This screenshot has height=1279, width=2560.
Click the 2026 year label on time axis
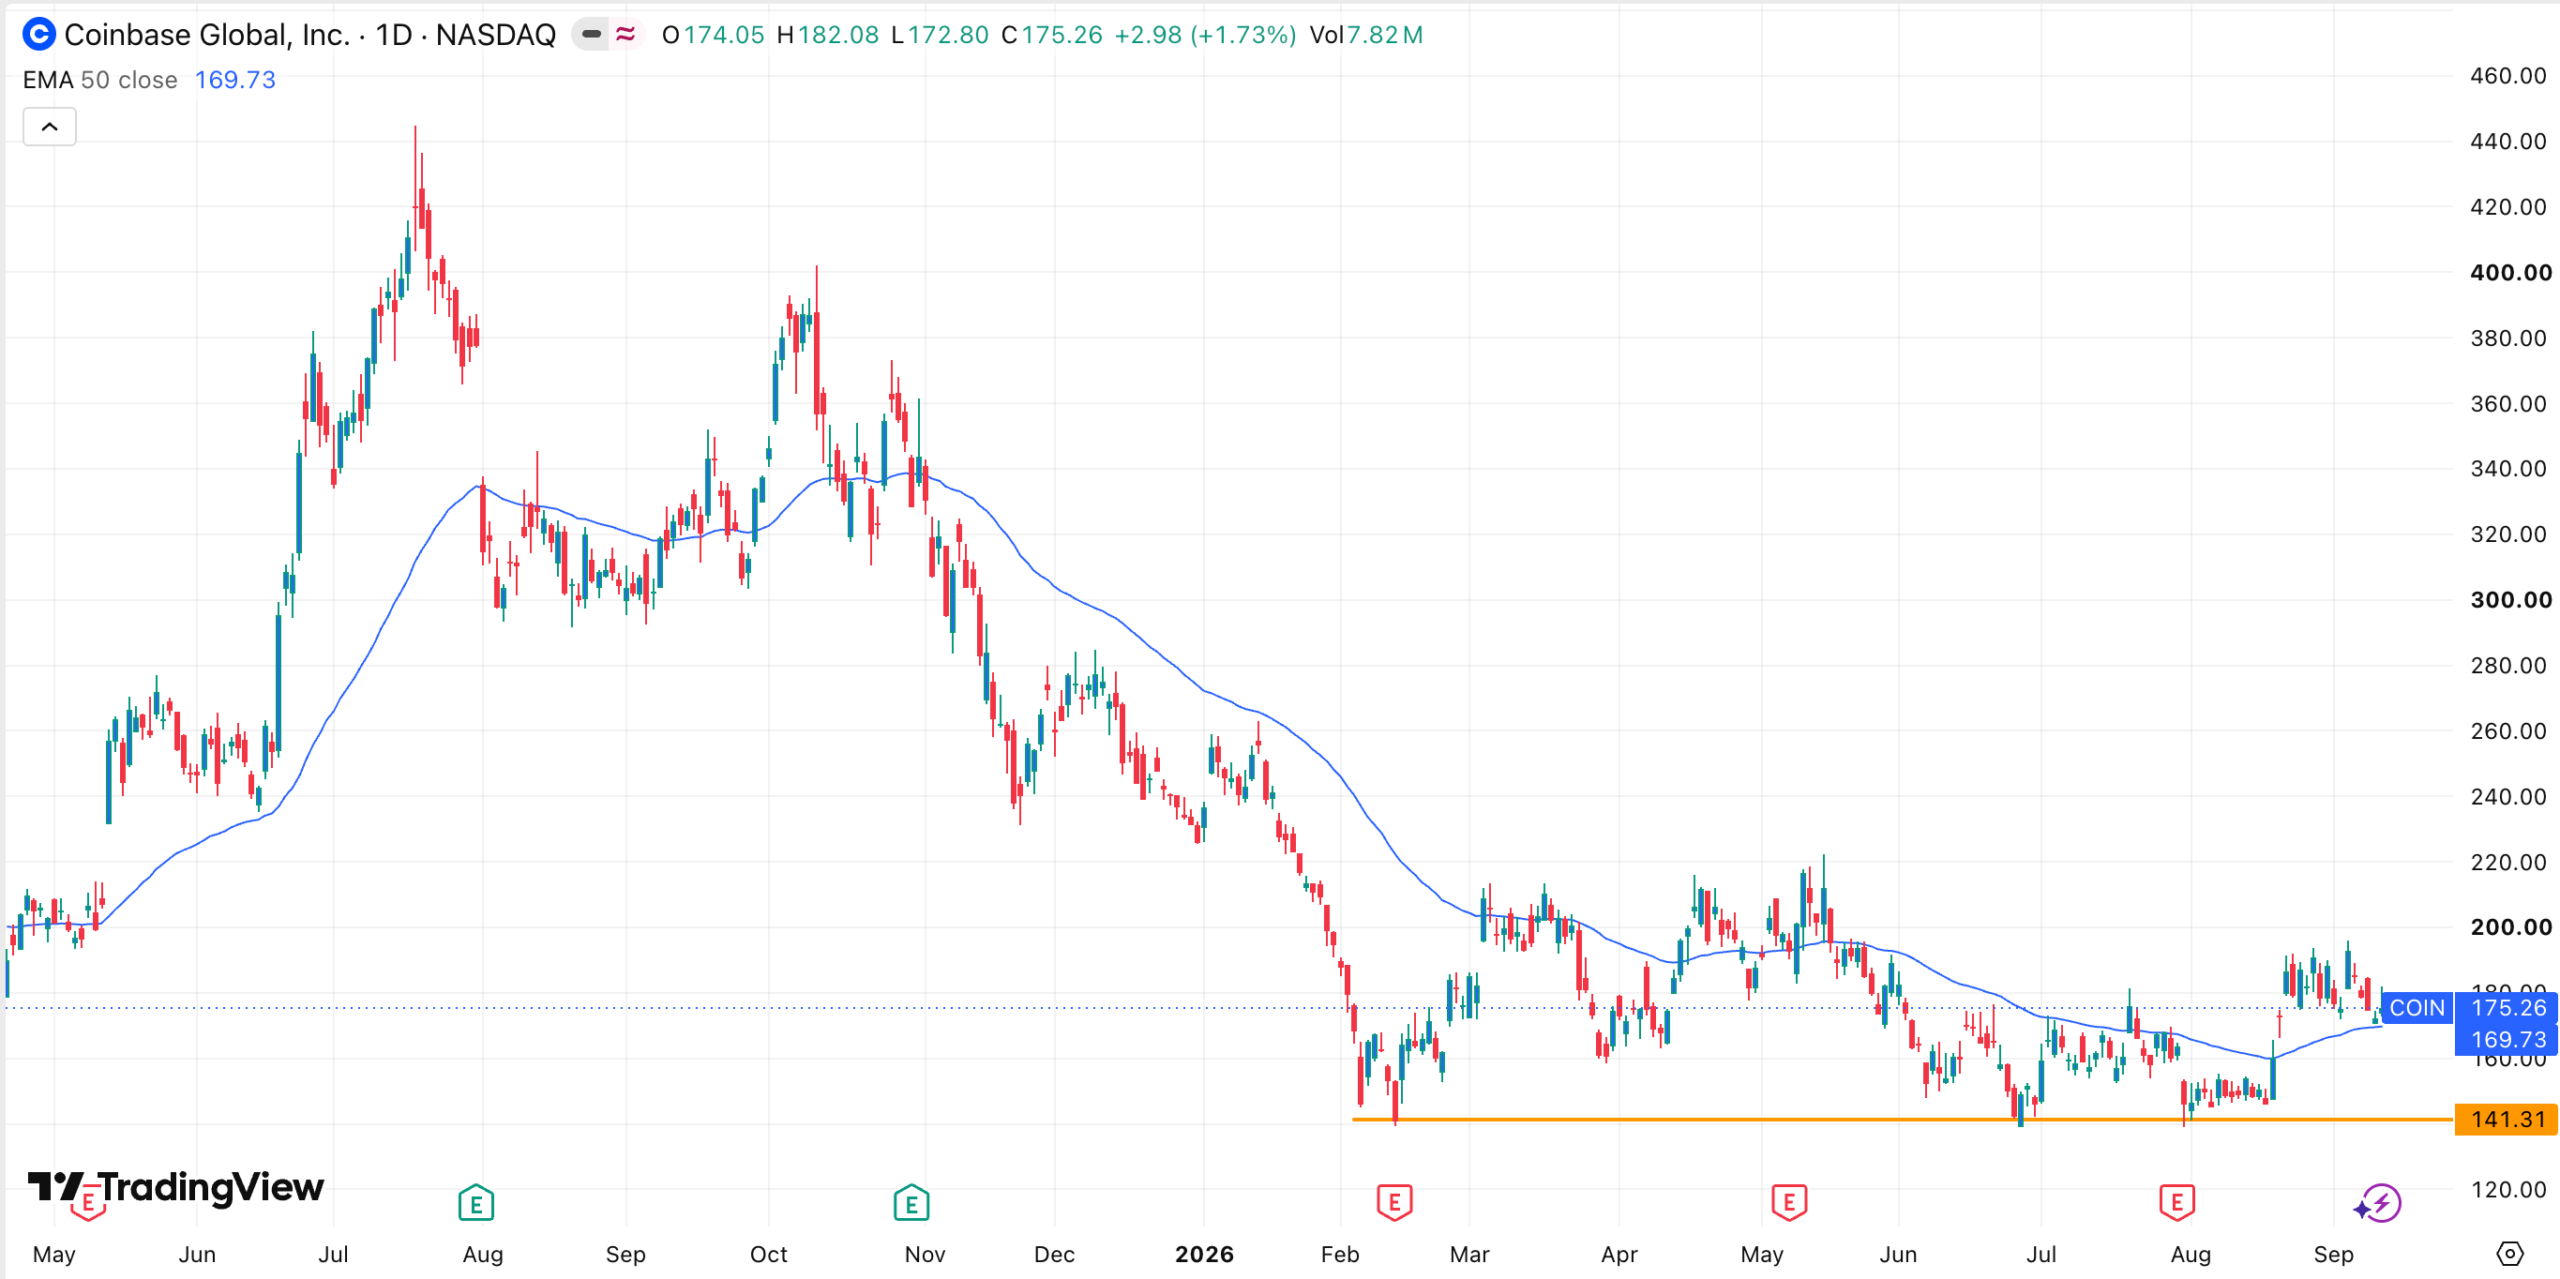pos(1204,1254)
